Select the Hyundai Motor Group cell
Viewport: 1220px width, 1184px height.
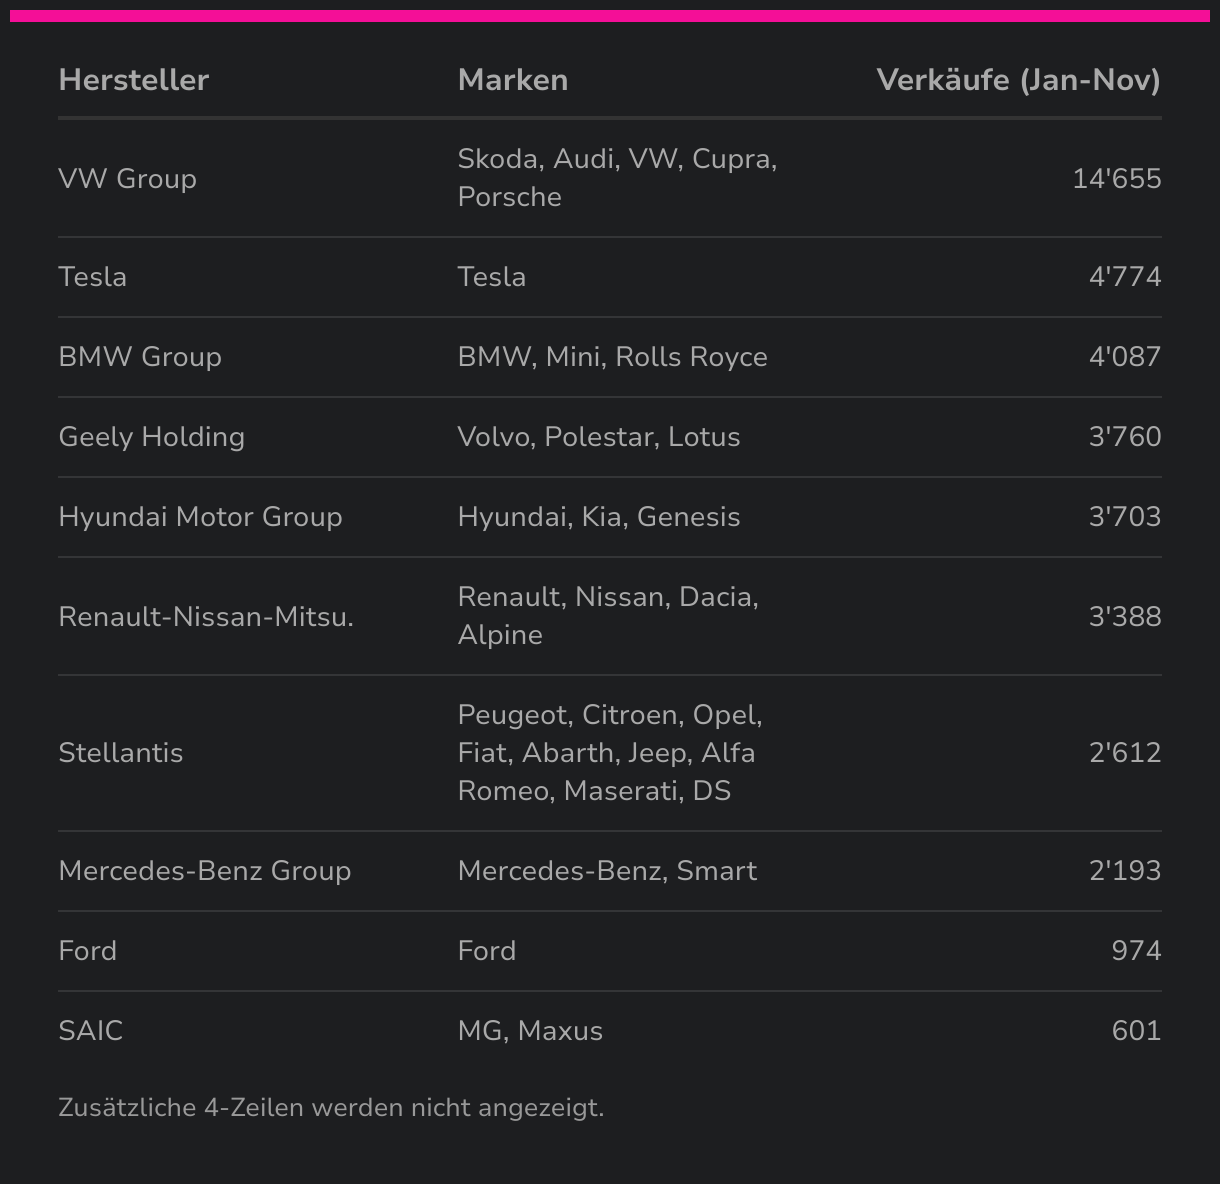tap(201, 517)
